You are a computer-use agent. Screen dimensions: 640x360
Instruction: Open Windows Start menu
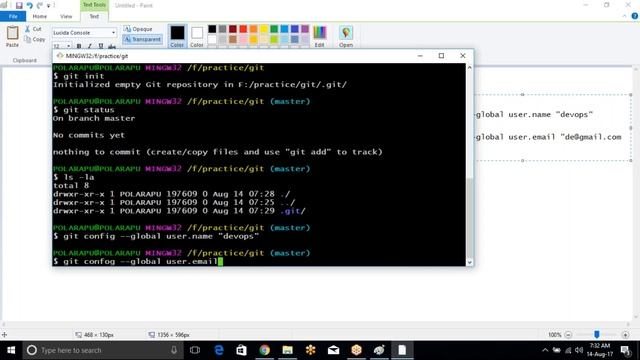point(11,350)
